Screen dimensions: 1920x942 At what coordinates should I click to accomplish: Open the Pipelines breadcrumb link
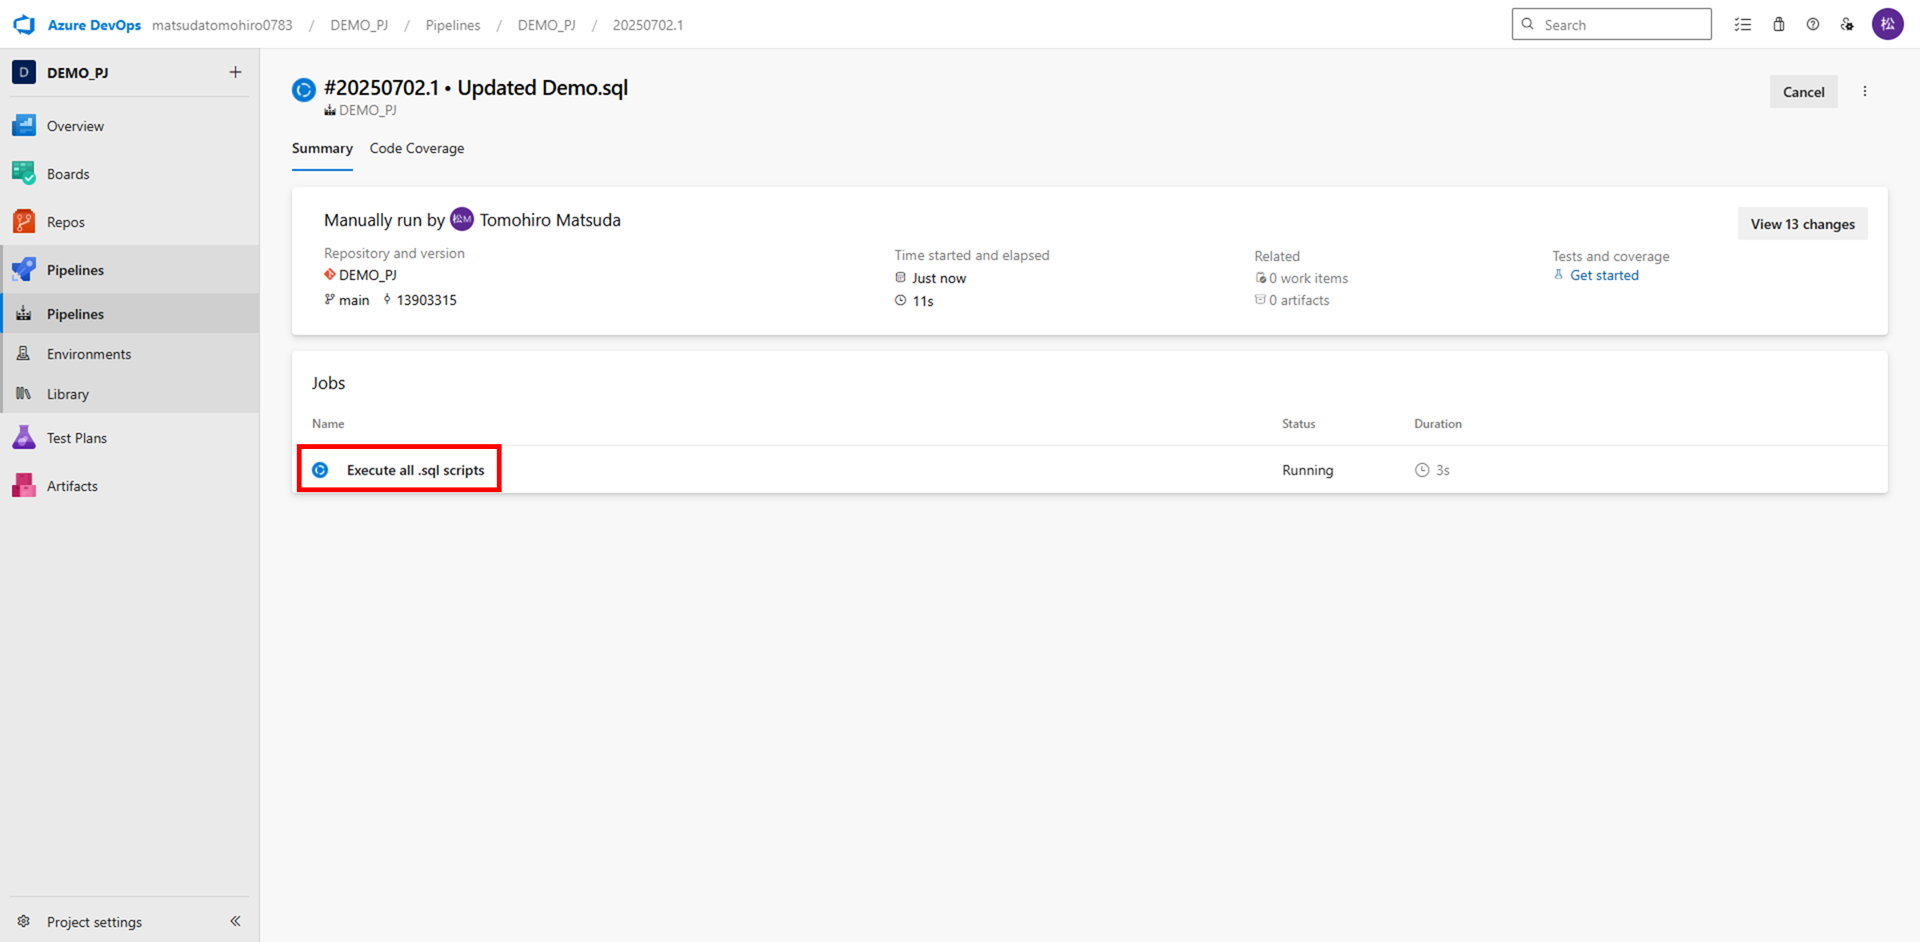pyautogui.click(x=453, y=25)
